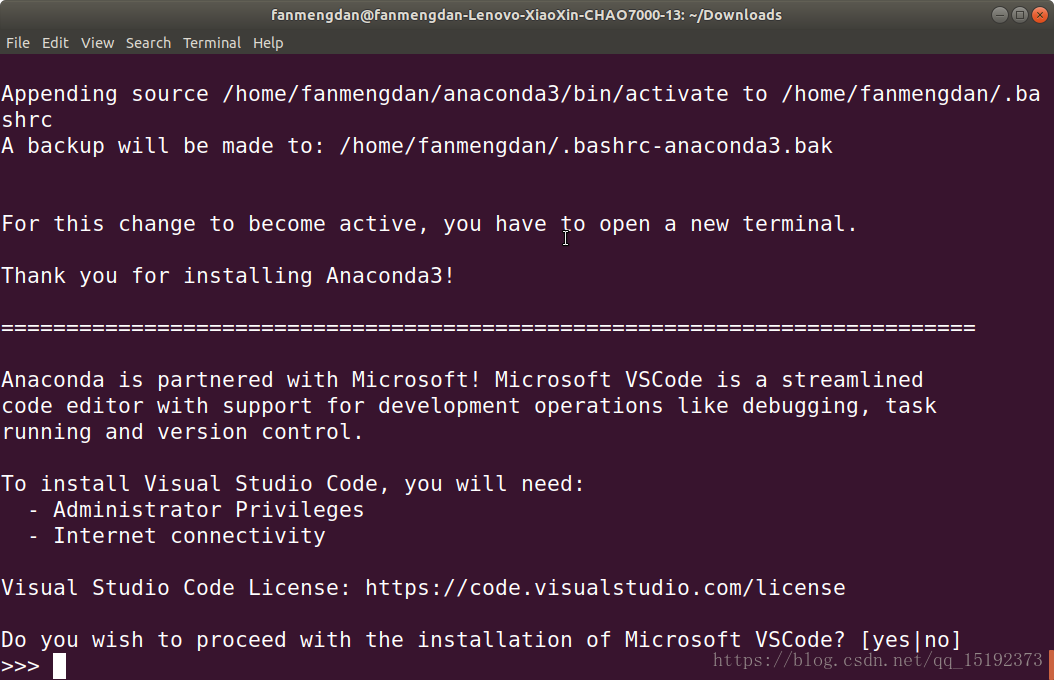
Task: Maximize the terminal window
Action: click(x=1019, y=14)
